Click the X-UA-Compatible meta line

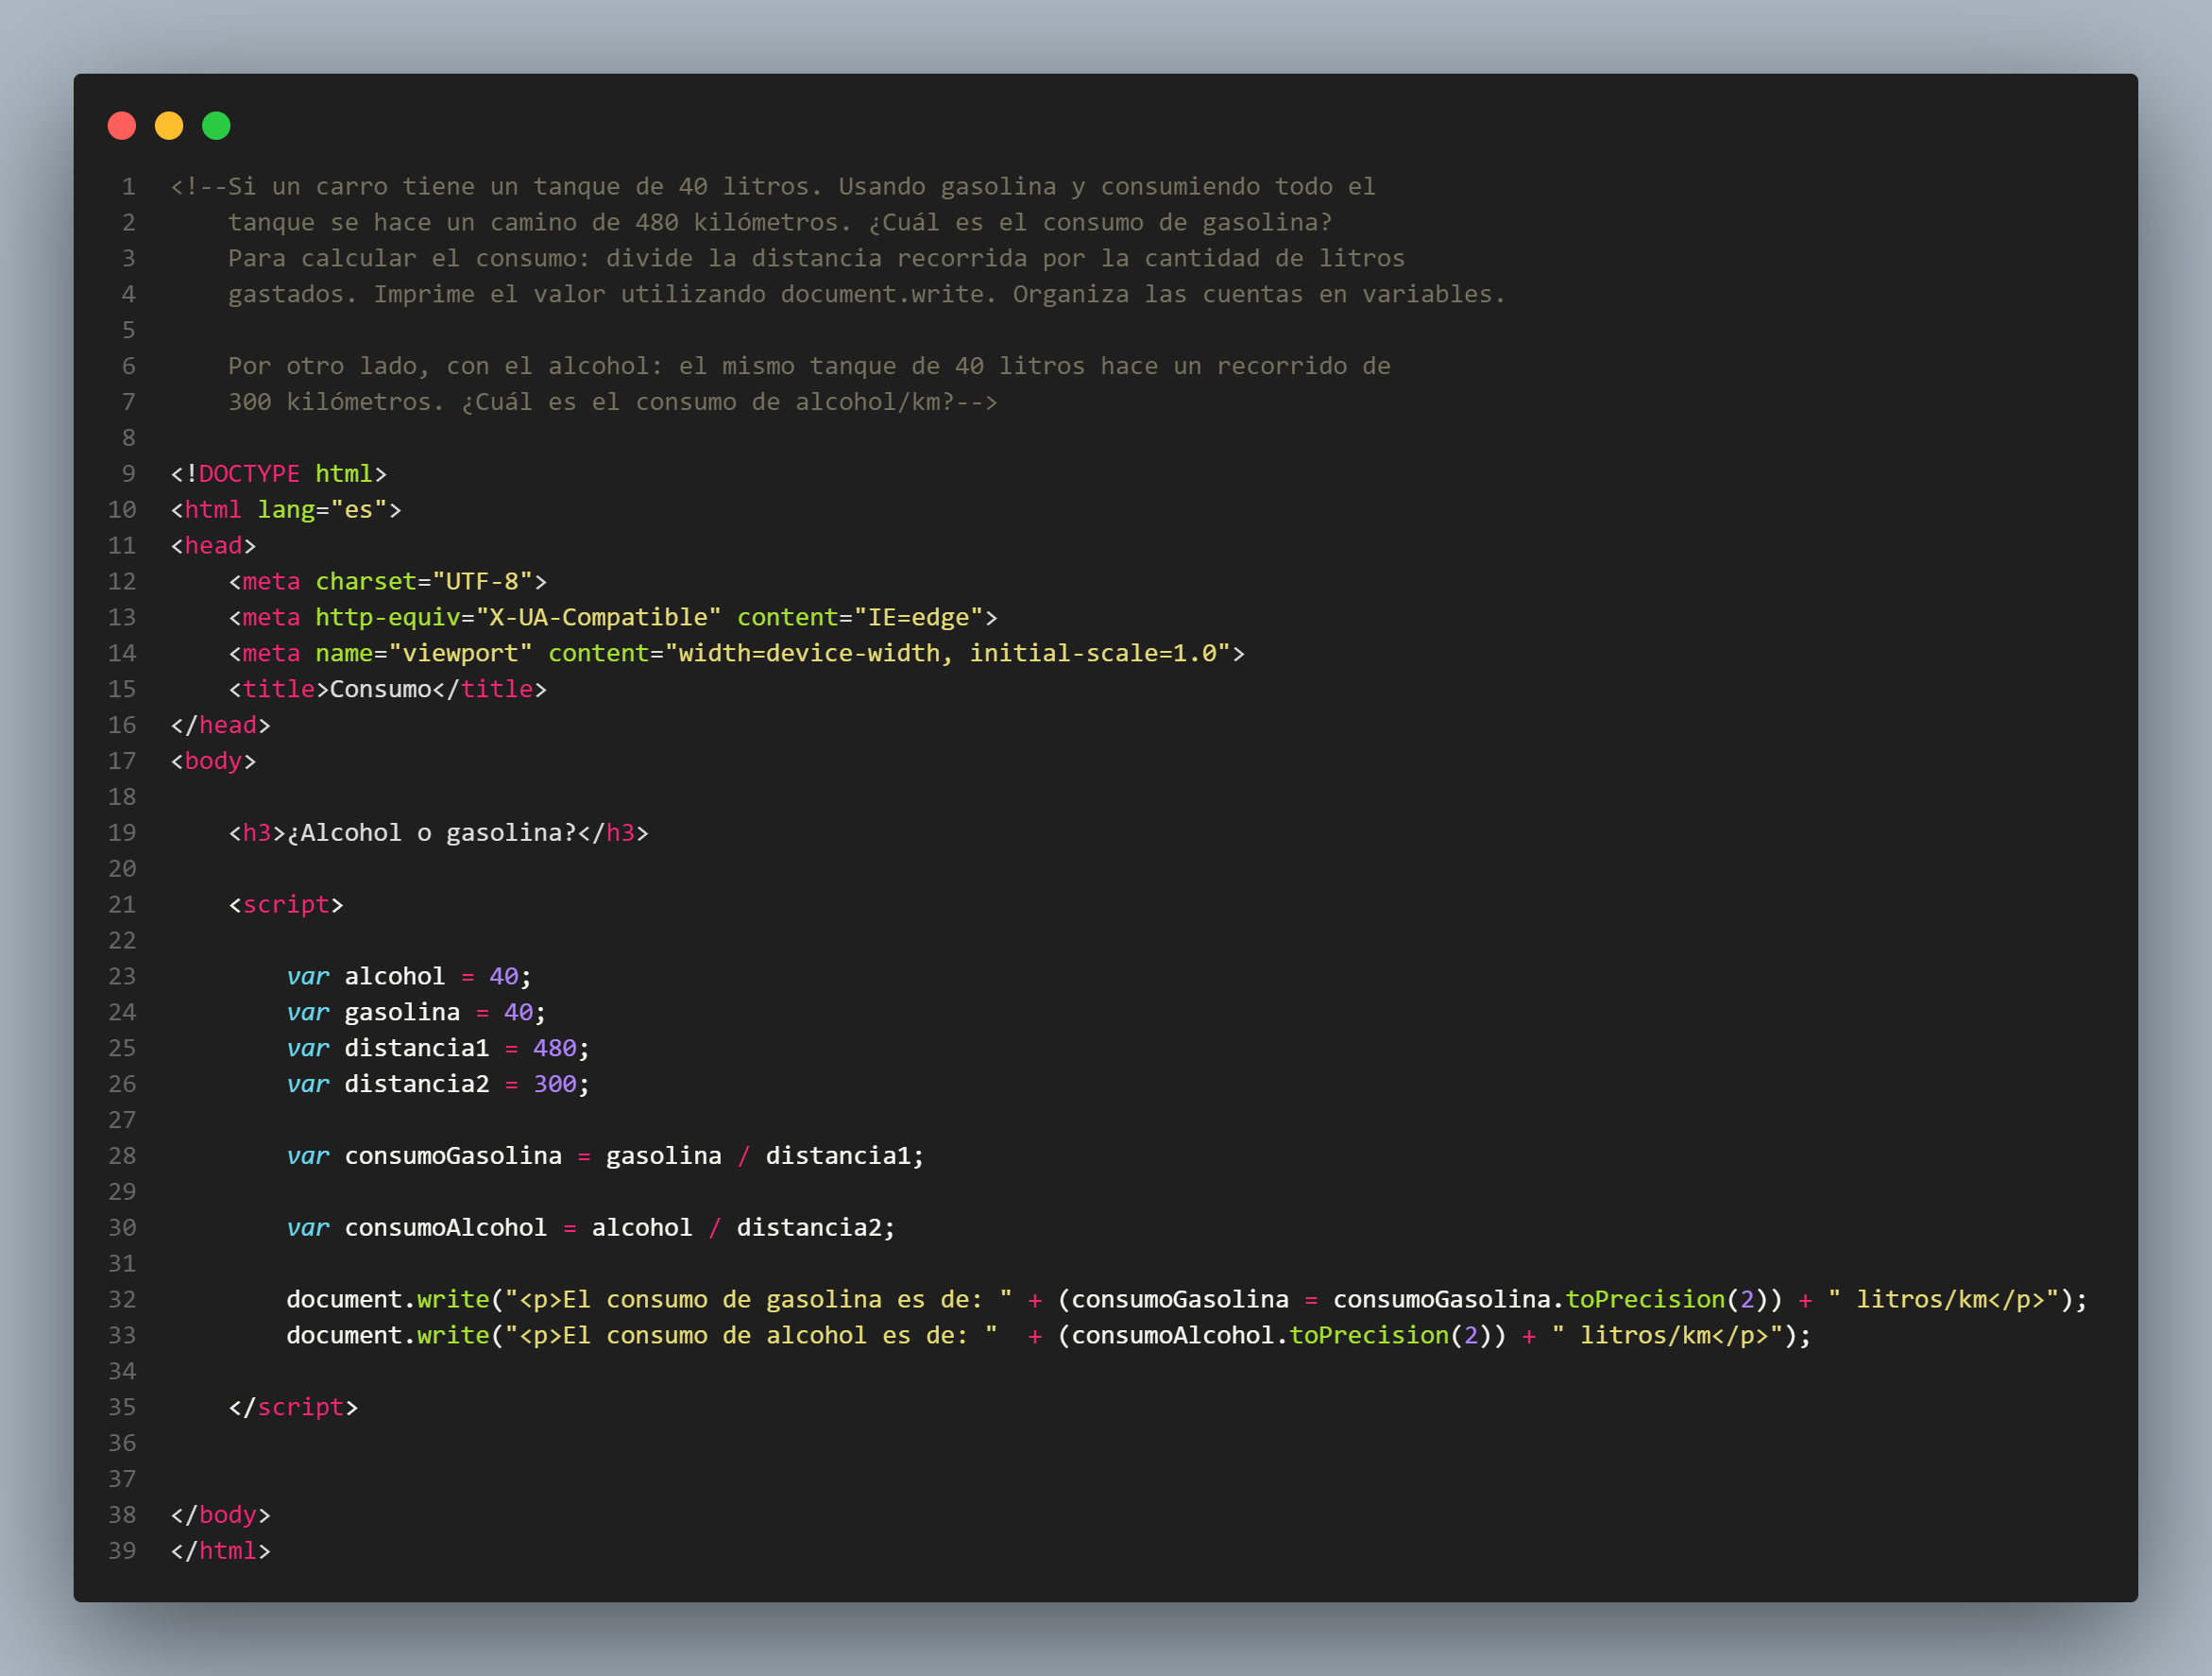tap(613, 618)
